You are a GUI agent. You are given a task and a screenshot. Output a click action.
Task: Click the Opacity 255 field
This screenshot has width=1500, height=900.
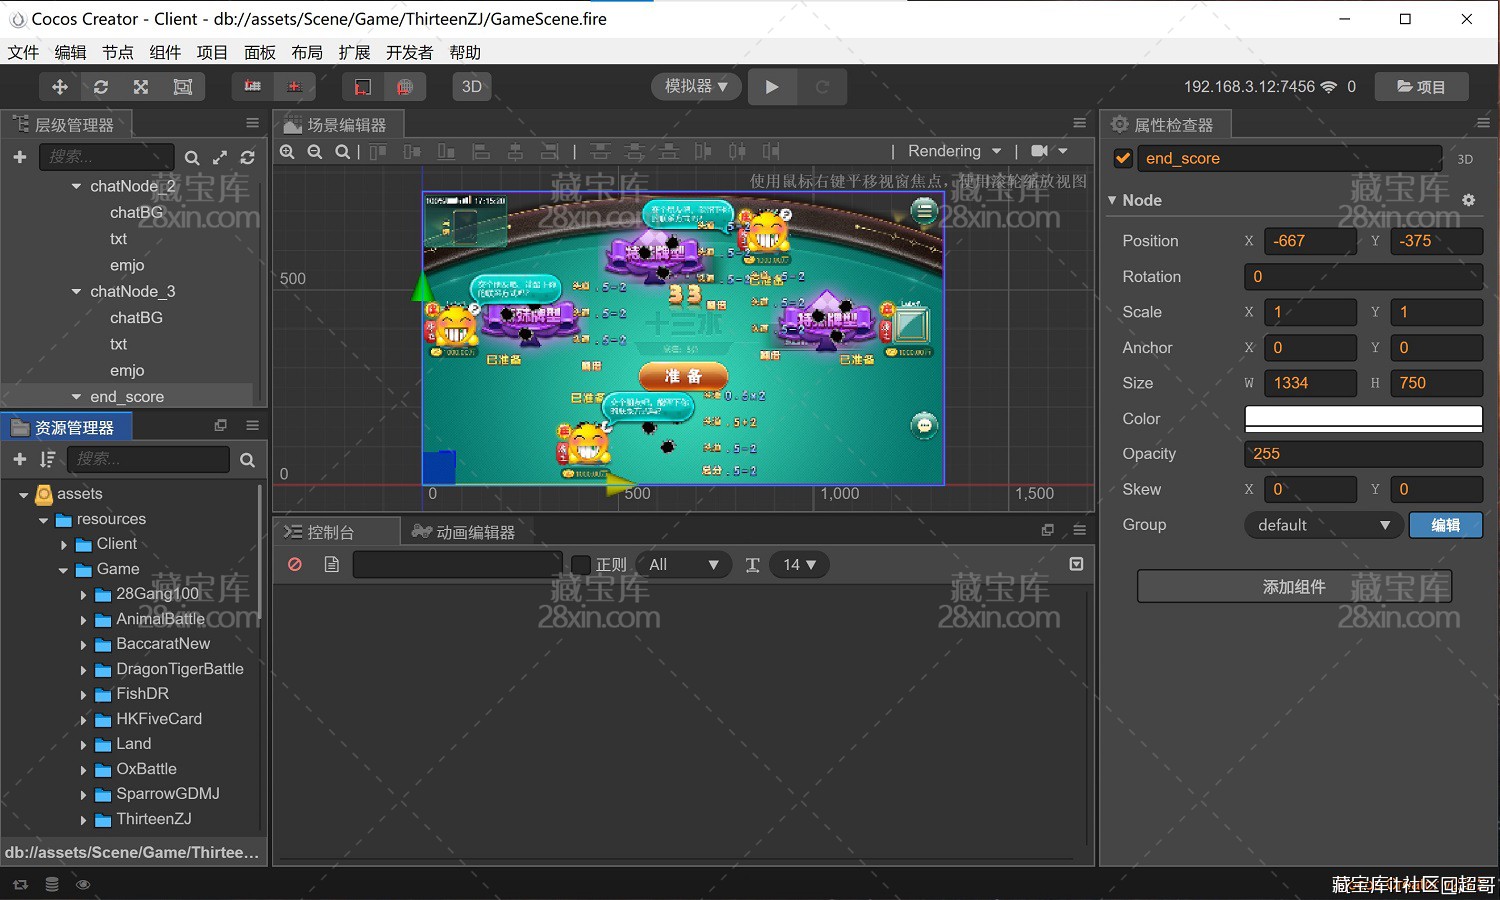point(1363,454)
